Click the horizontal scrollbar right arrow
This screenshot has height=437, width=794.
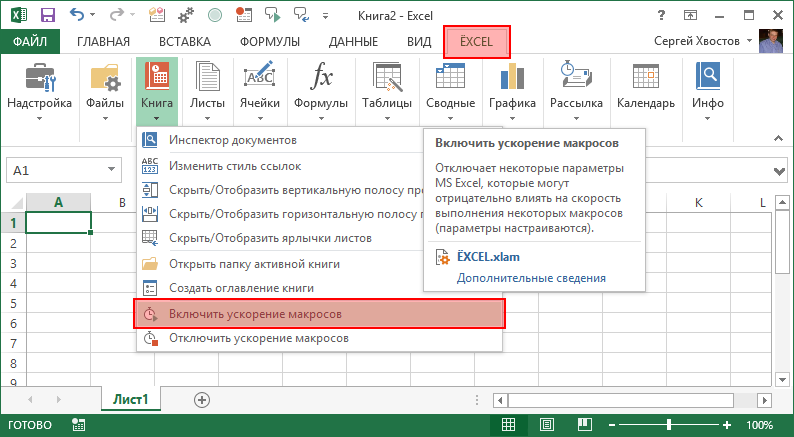click(765, 400)
